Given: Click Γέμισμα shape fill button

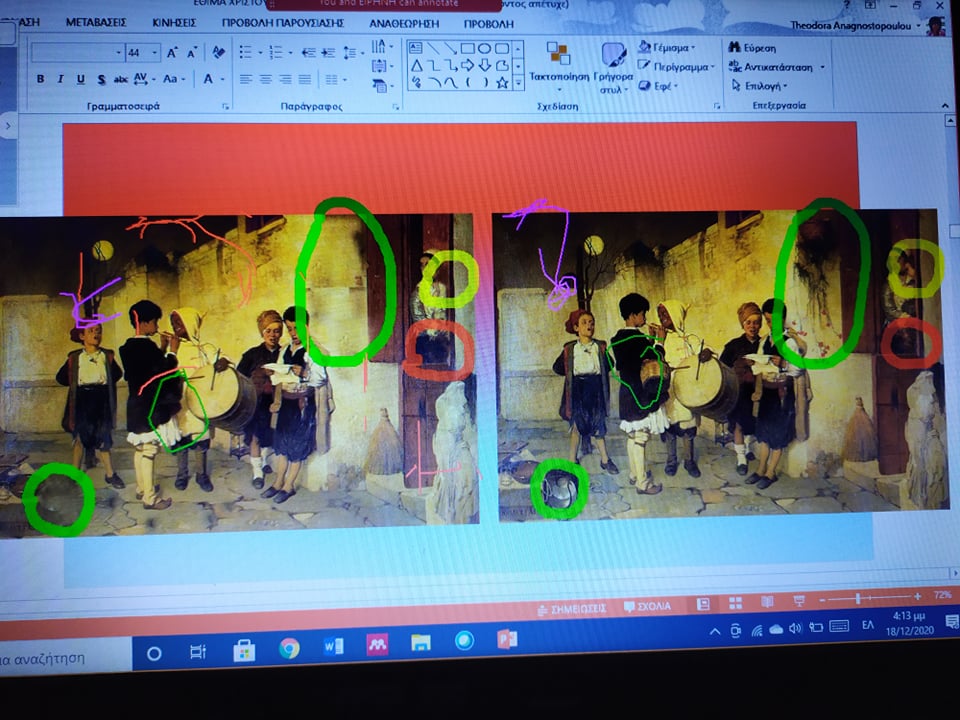Looking at the screenshot, I should 667,47.
